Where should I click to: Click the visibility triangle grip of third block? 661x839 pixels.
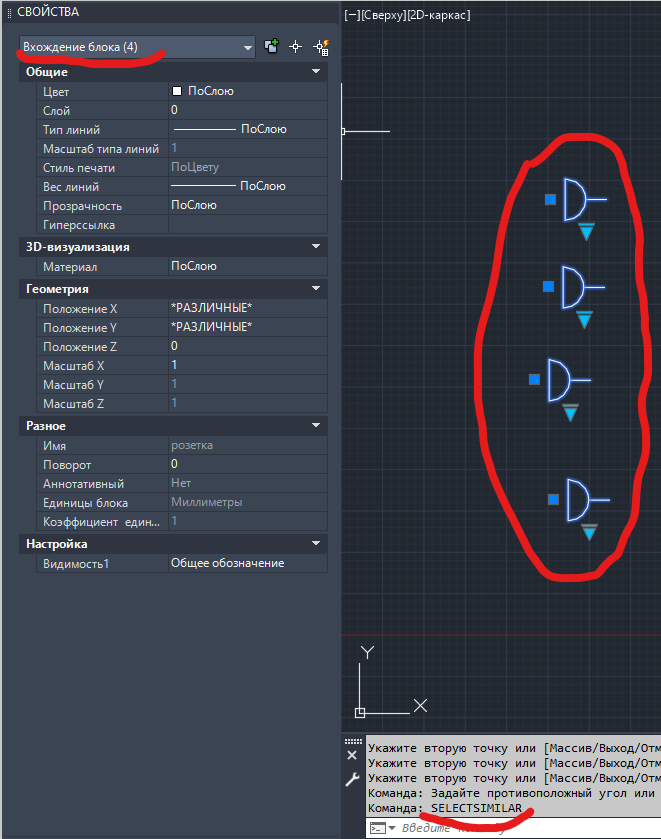pos(570,413)
